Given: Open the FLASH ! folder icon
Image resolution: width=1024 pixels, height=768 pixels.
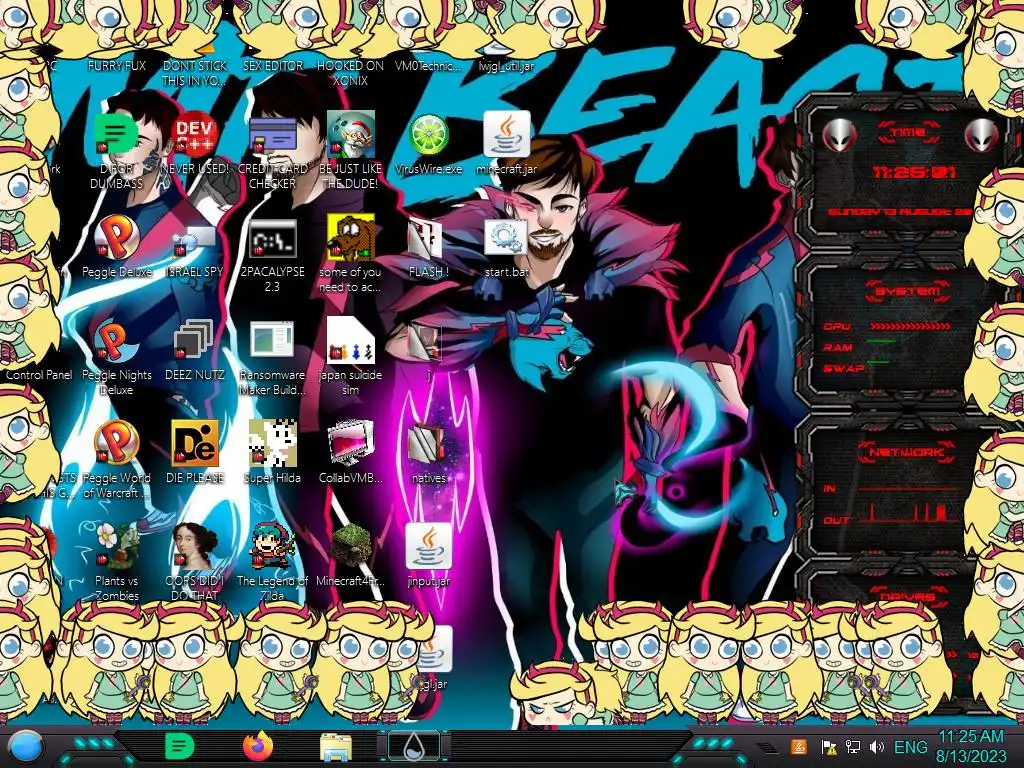Looking at the screenshot, I should tap(426, 239).
